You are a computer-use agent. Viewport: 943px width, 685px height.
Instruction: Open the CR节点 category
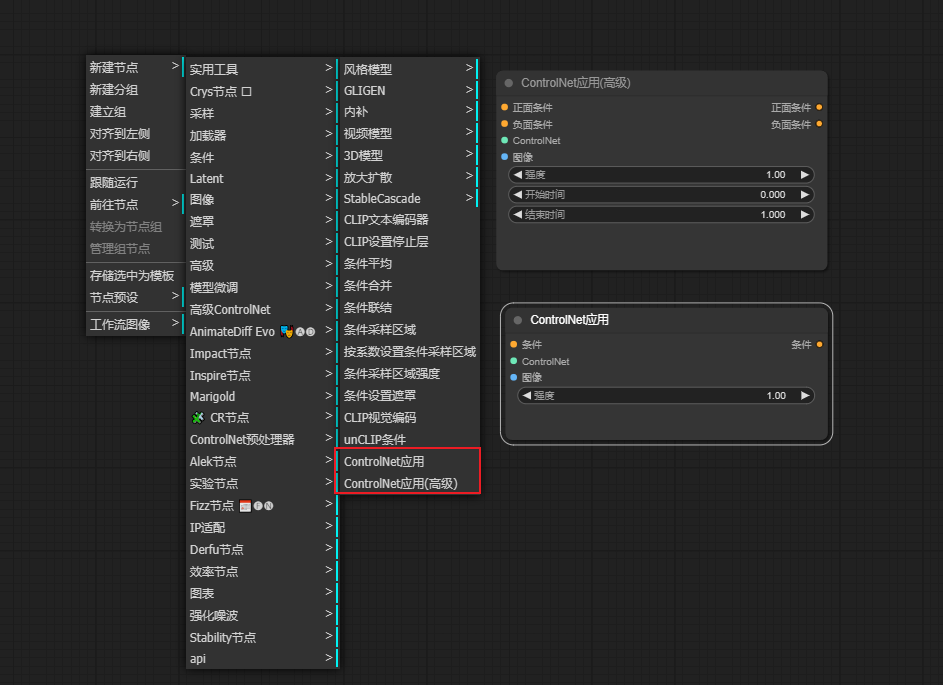click(x=262, y=417)
